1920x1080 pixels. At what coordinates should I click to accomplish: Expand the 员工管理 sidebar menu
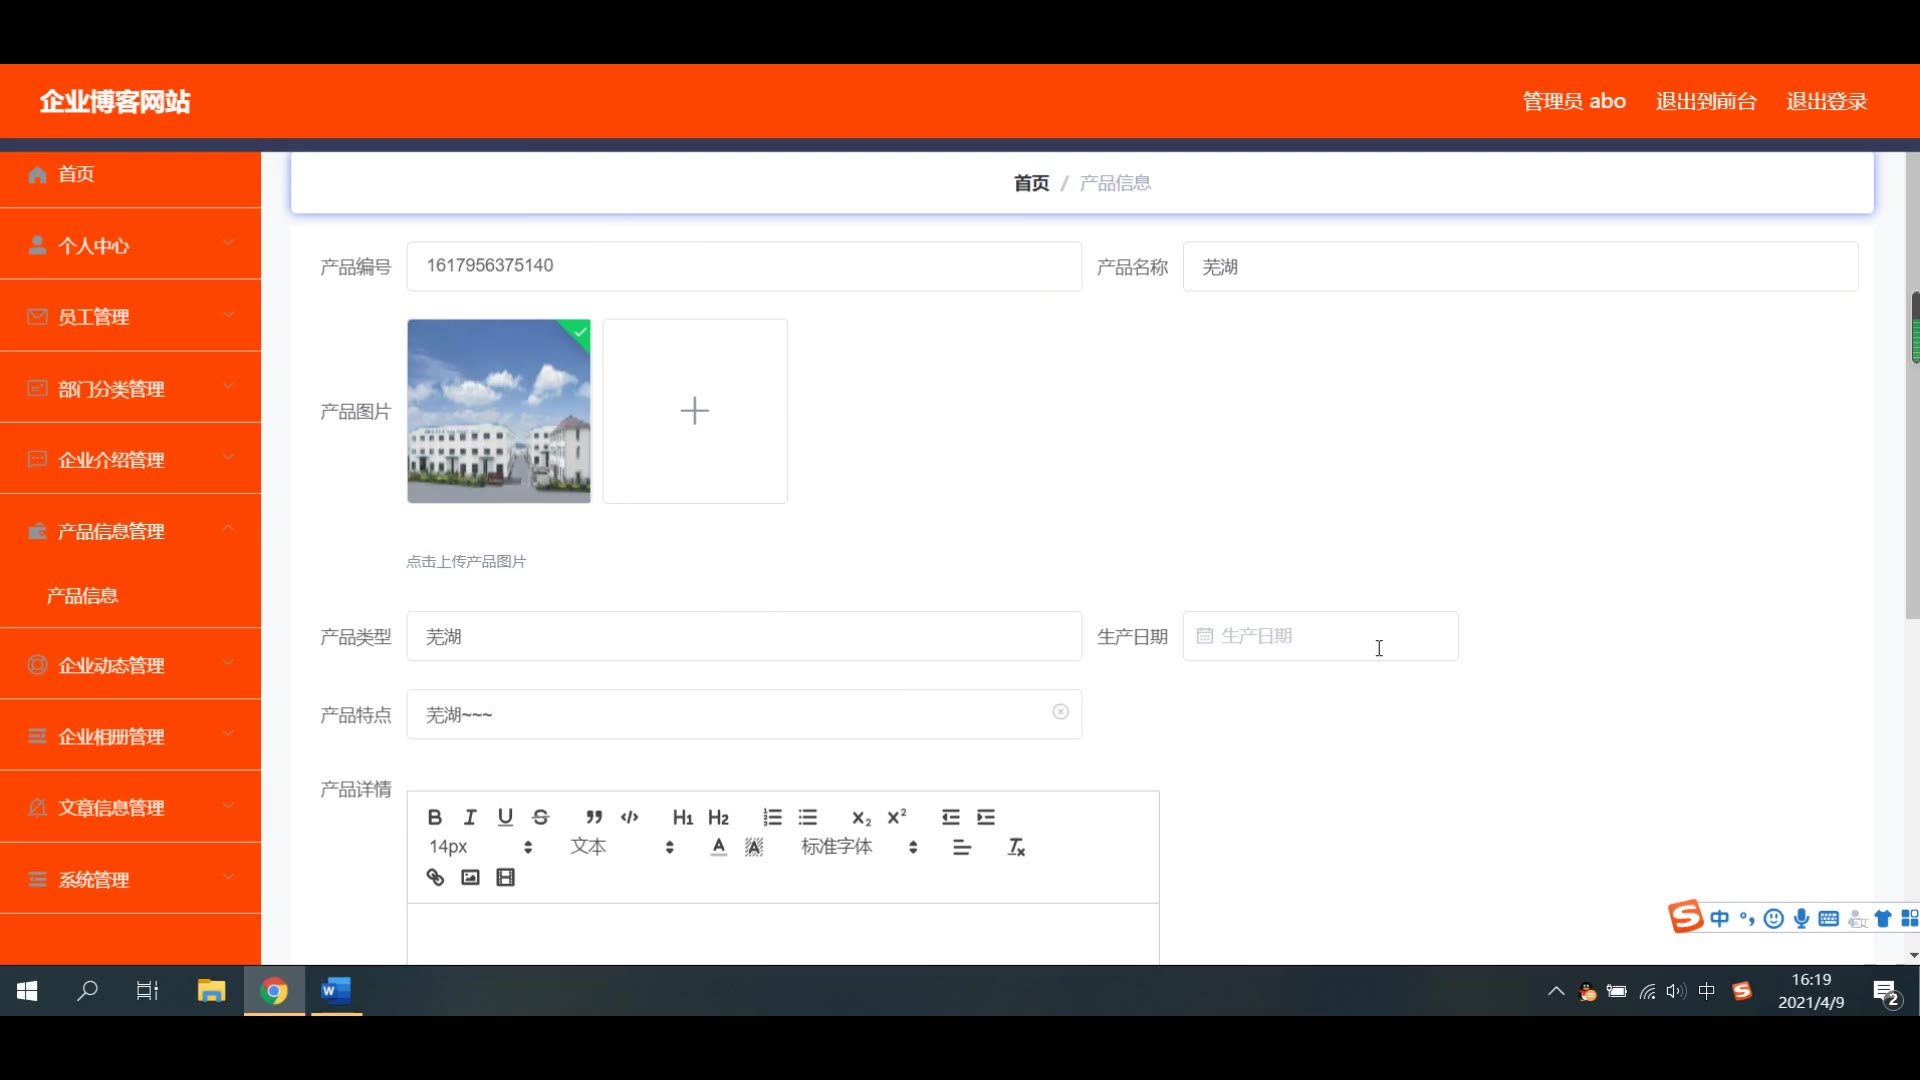tap(130, 317)
